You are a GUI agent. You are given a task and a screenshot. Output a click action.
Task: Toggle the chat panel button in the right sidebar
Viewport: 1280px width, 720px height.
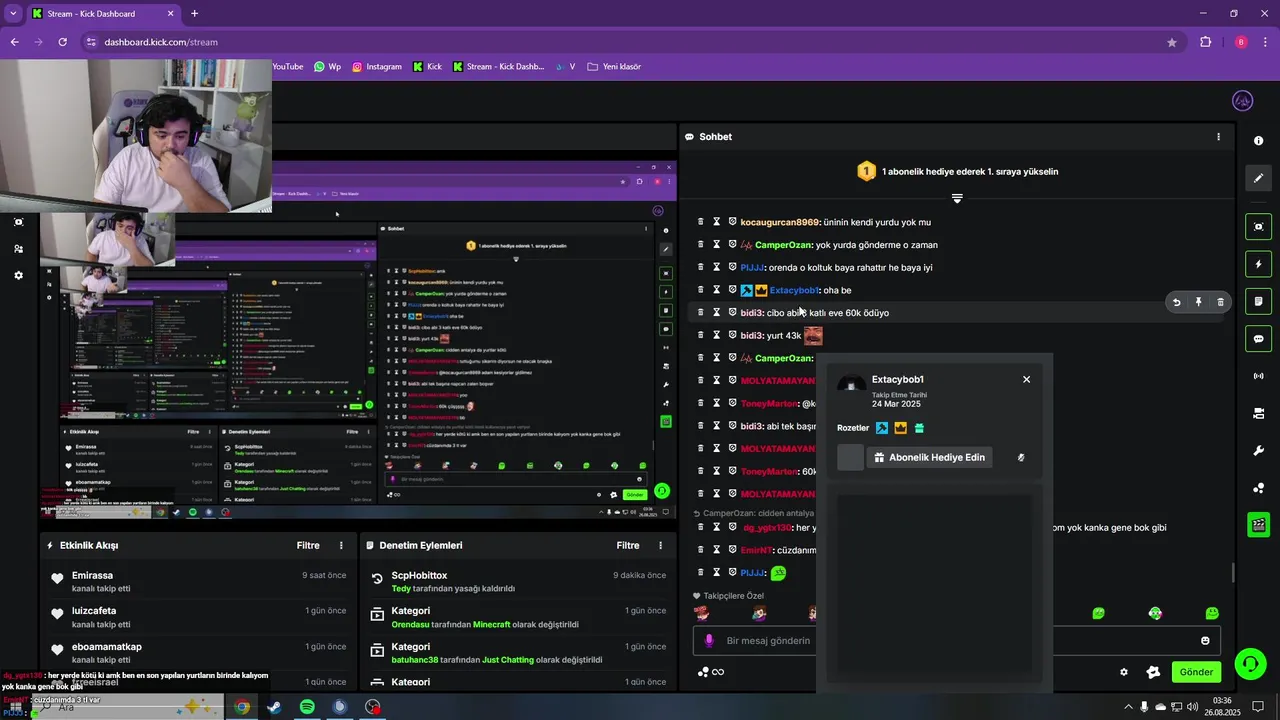point(1258,339)
